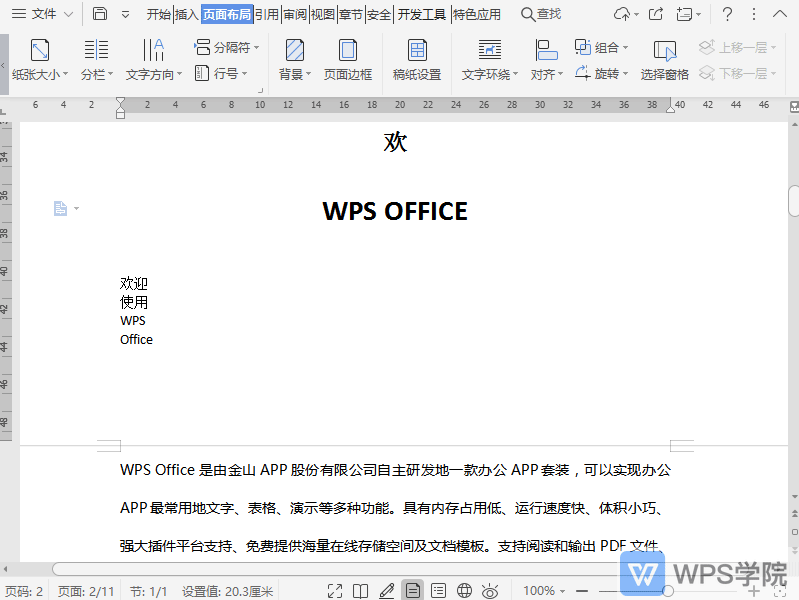Switch to the 视图 tab

click(x=323, y=14)
